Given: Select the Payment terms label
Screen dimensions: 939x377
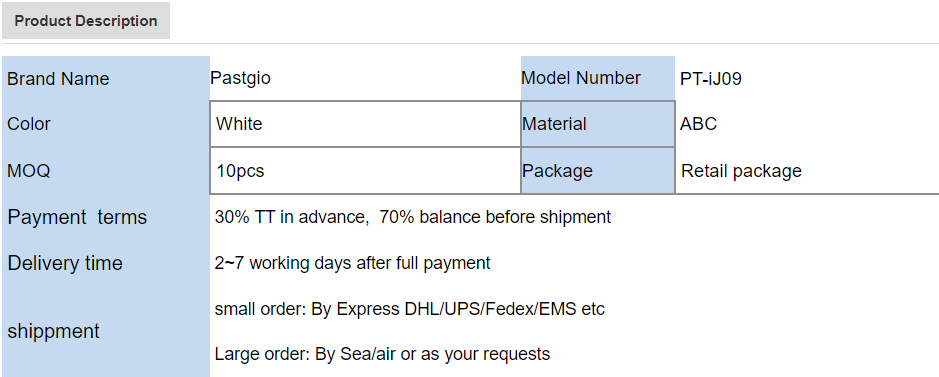Looking at the screenshot, I should coord(77,217).
